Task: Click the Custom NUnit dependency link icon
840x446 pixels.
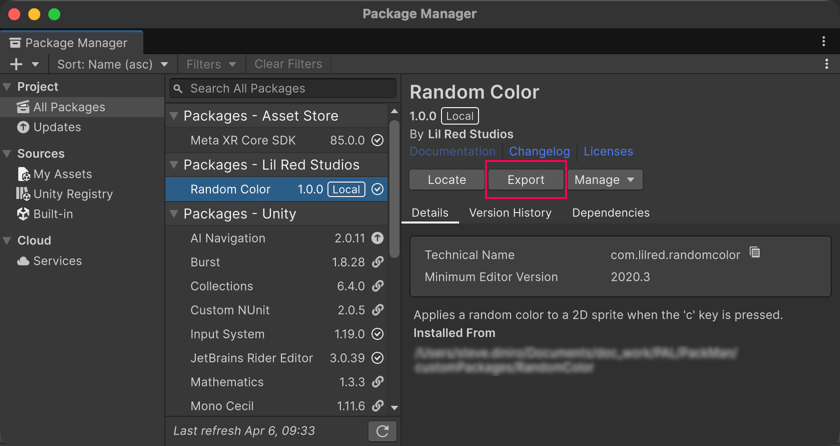Action: tap(378, 310)
